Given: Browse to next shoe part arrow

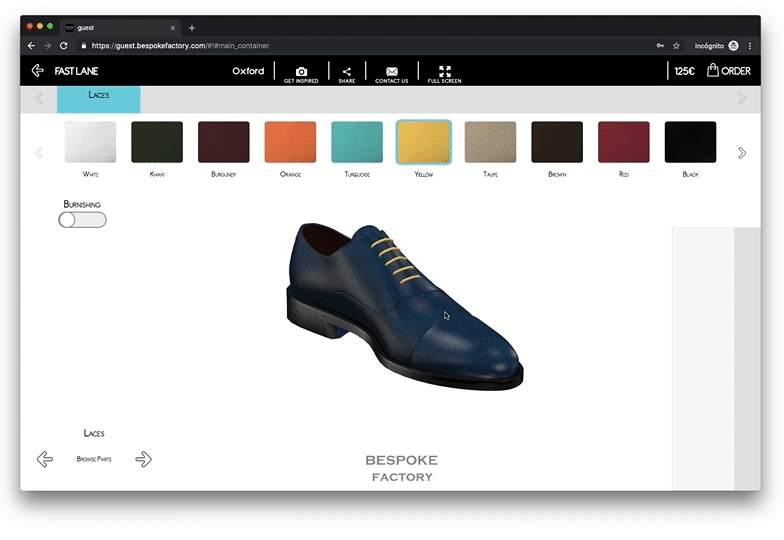Looking at the screenshot, I should coord(143,459).
